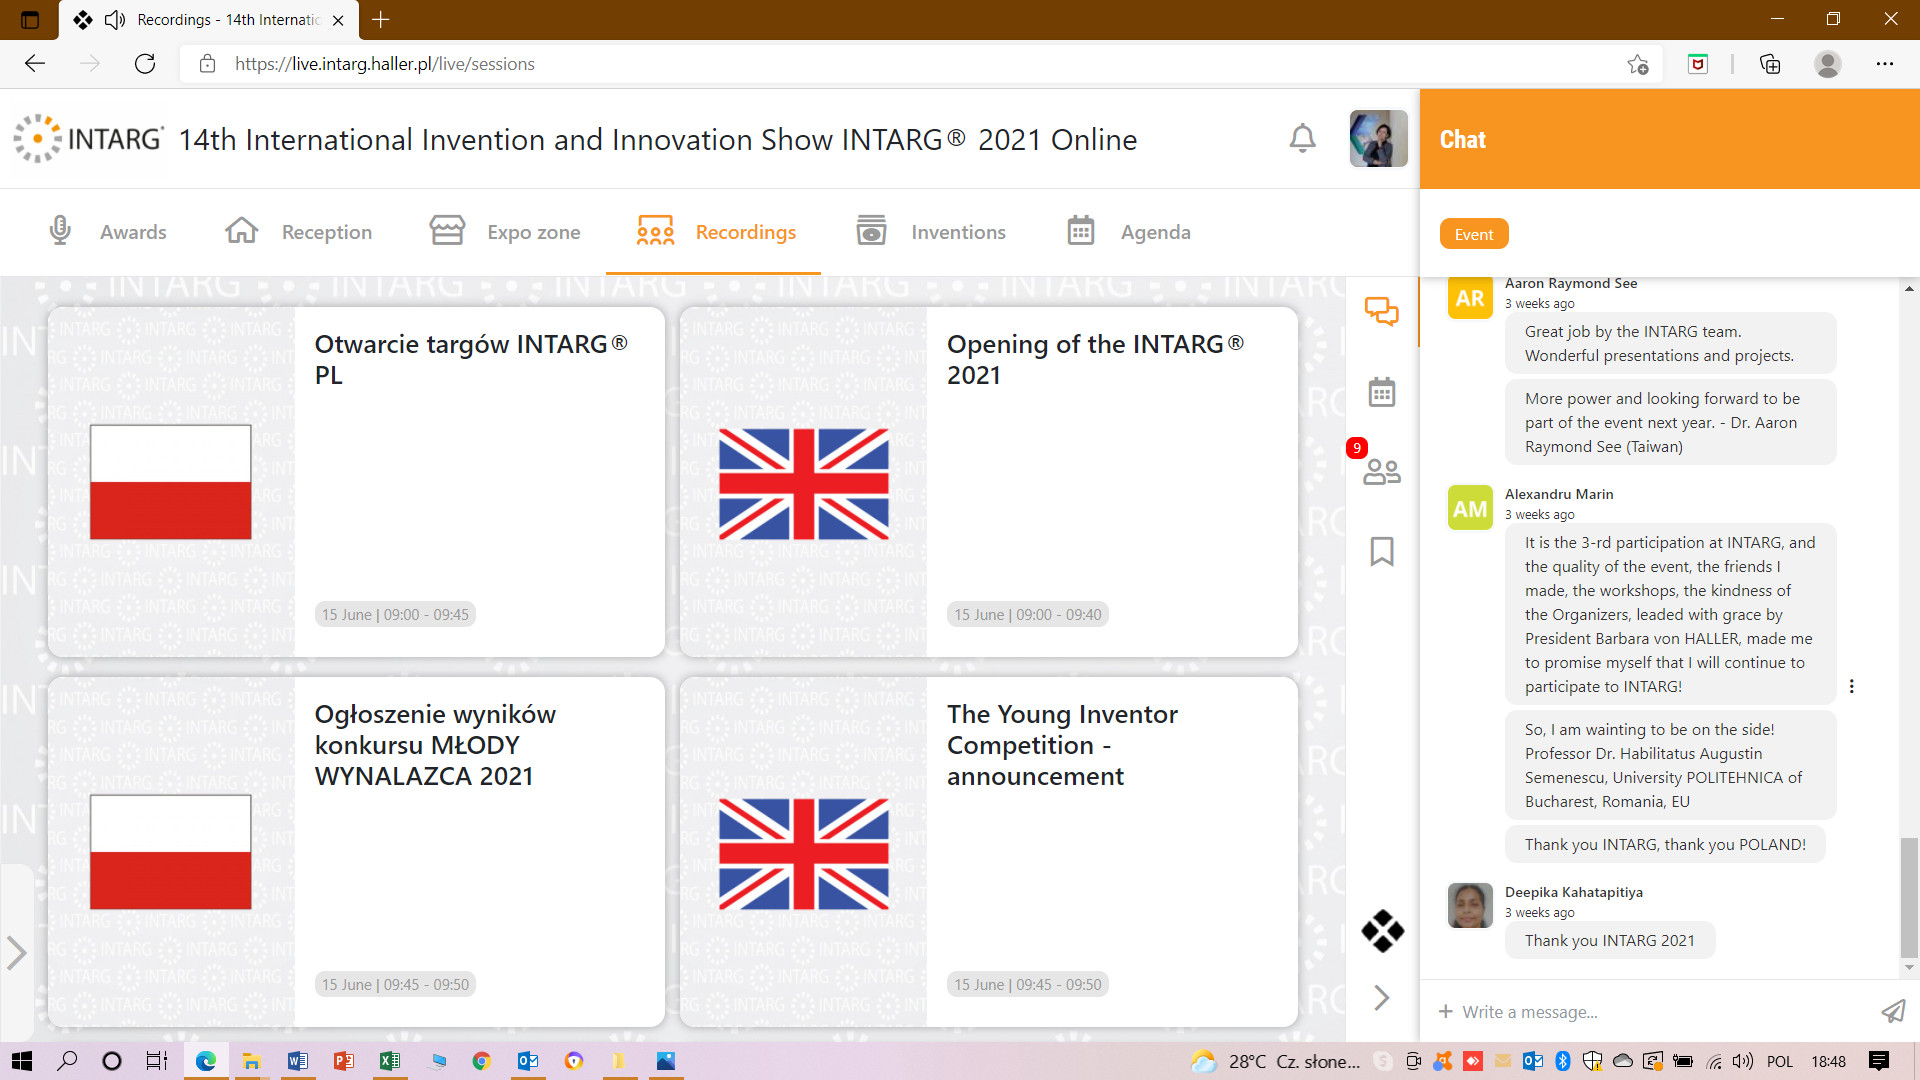Open tab actions menu icon
The image size is (1920, 1080).
point(30,19)
